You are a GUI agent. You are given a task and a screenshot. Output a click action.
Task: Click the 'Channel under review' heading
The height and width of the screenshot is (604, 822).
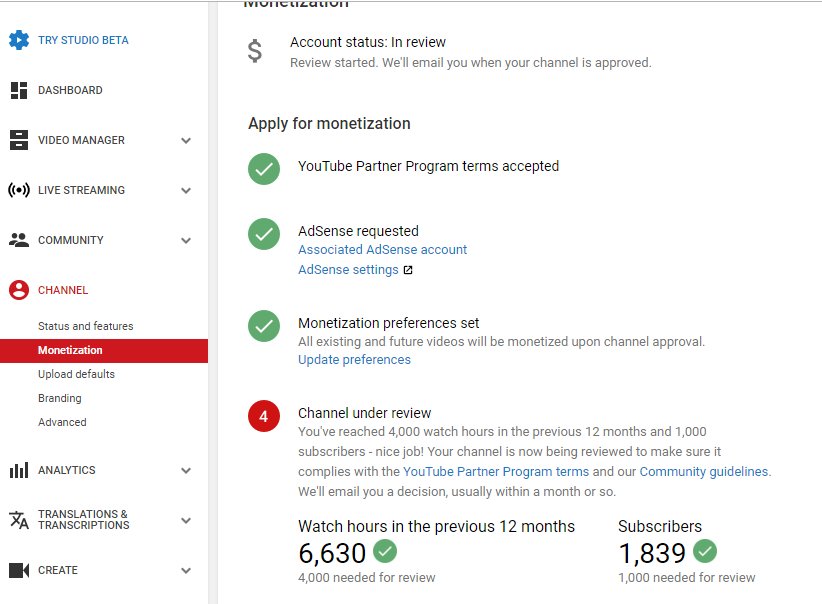click(x=364, y=413)
